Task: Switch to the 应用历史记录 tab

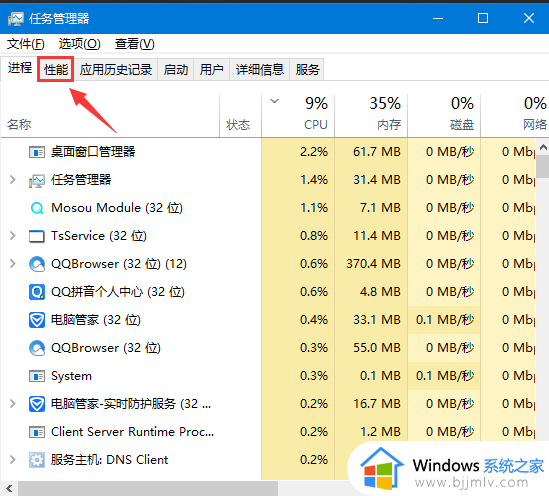Action: coord(116,69)
